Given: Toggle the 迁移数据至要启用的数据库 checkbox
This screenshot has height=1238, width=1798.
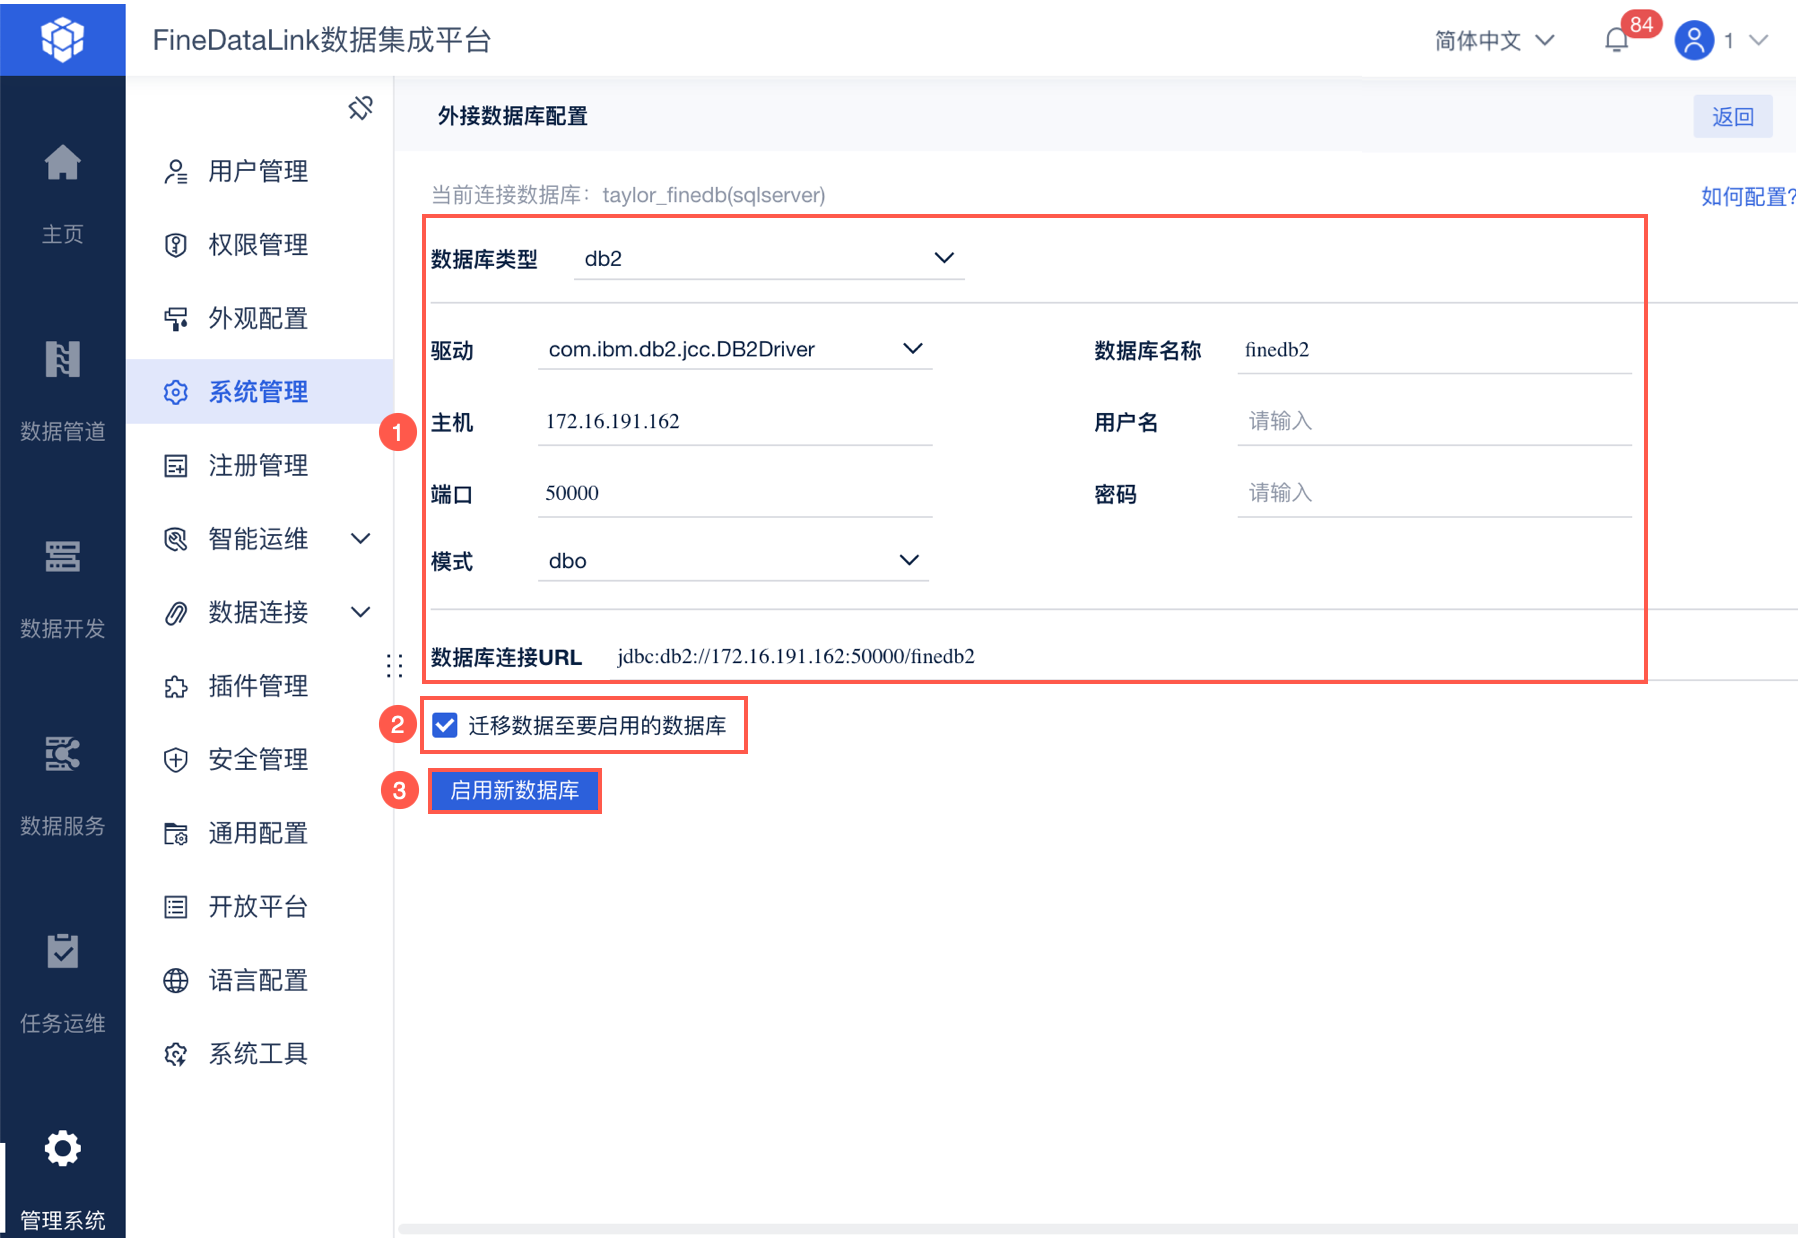Looking at the screenshot, I should point(445,725).
